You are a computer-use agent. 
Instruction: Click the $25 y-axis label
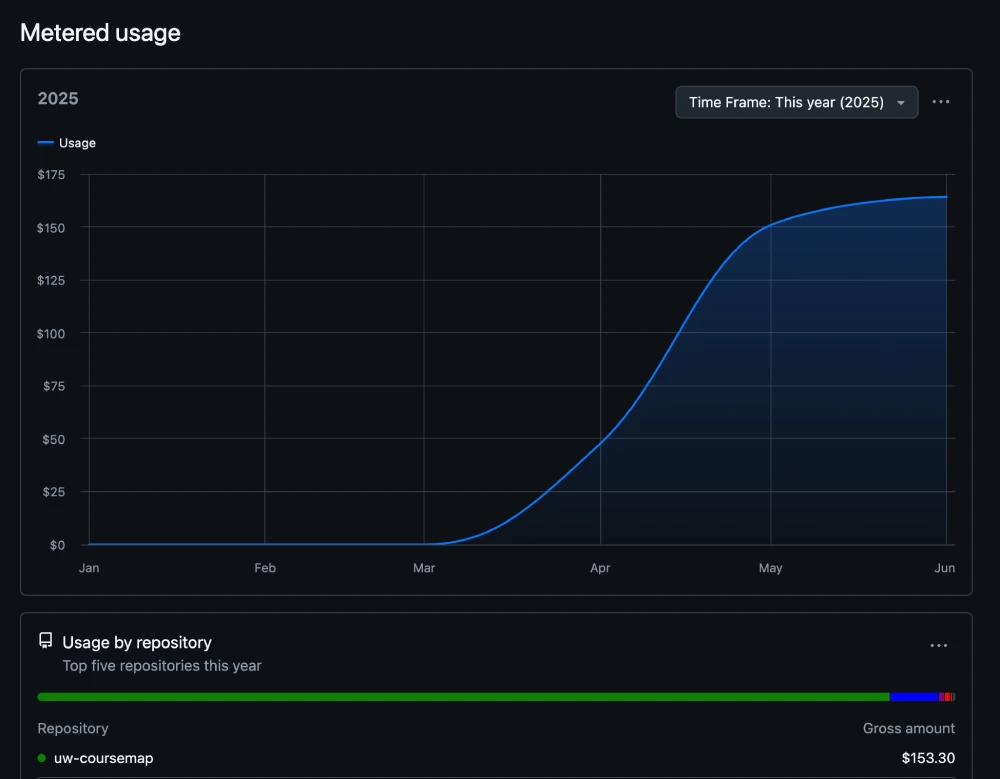point(54,492)
